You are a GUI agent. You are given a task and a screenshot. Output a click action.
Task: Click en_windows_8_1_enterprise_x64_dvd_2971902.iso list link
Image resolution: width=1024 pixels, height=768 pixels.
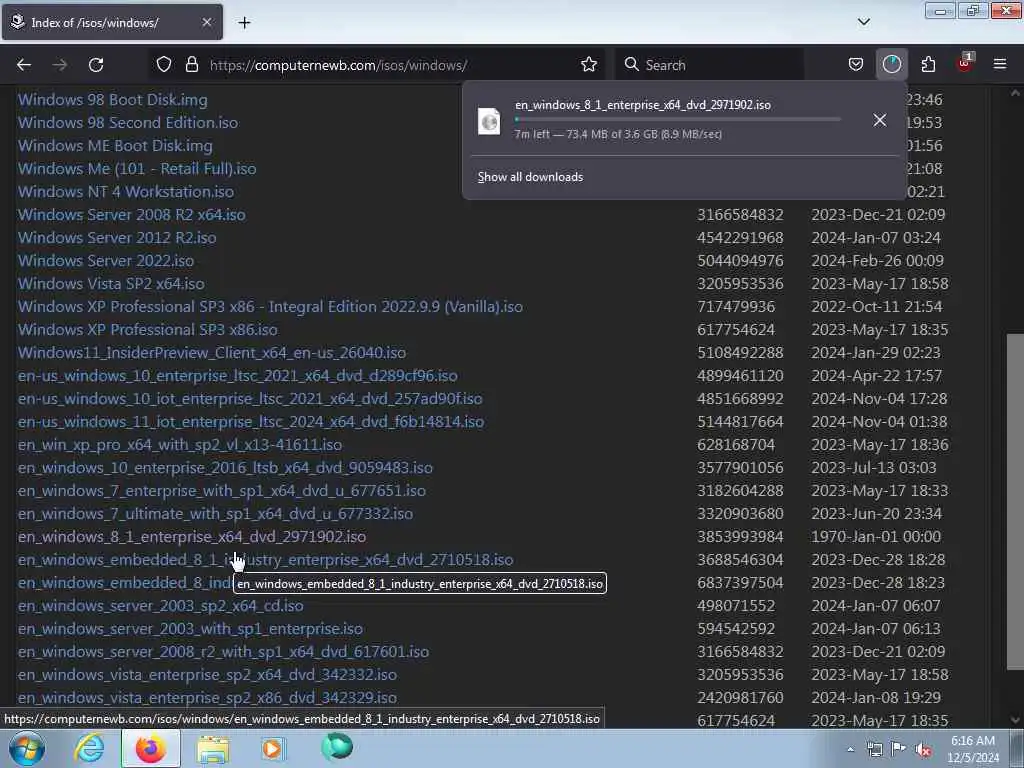(191, 537)
